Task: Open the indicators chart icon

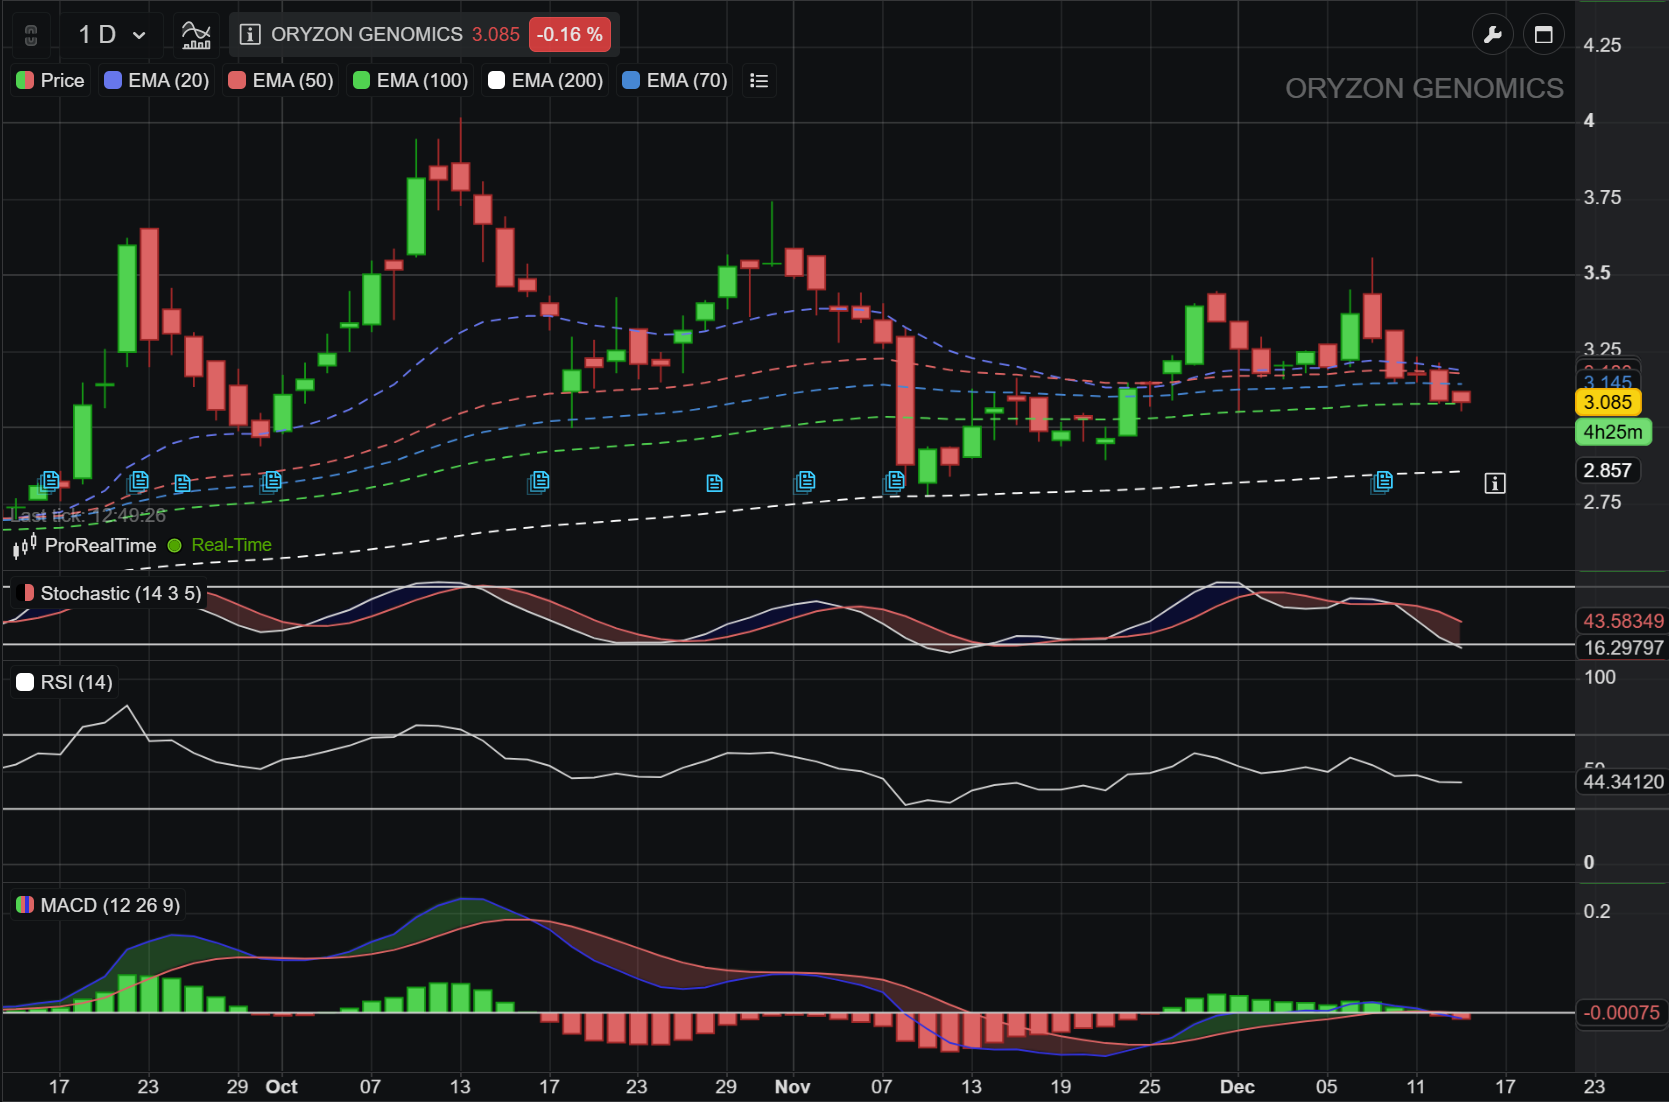Action: [x=196, y=35]
